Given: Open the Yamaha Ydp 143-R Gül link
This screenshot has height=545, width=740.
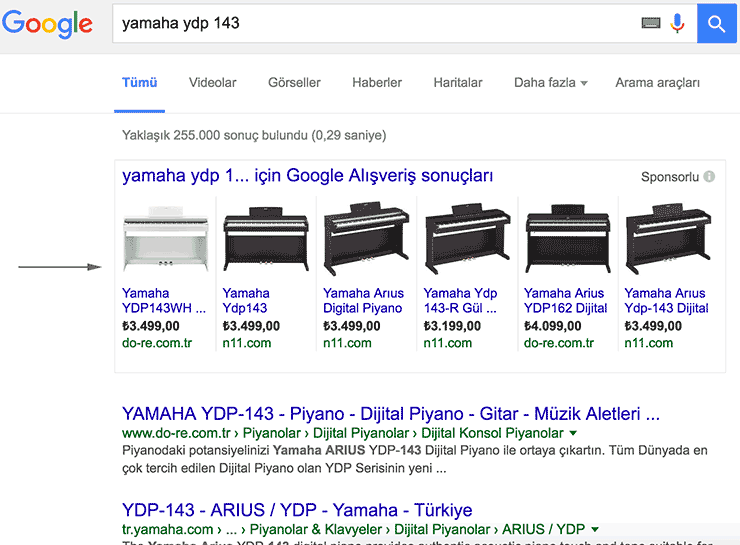Looking at the screenshot, I should point(460,301).
